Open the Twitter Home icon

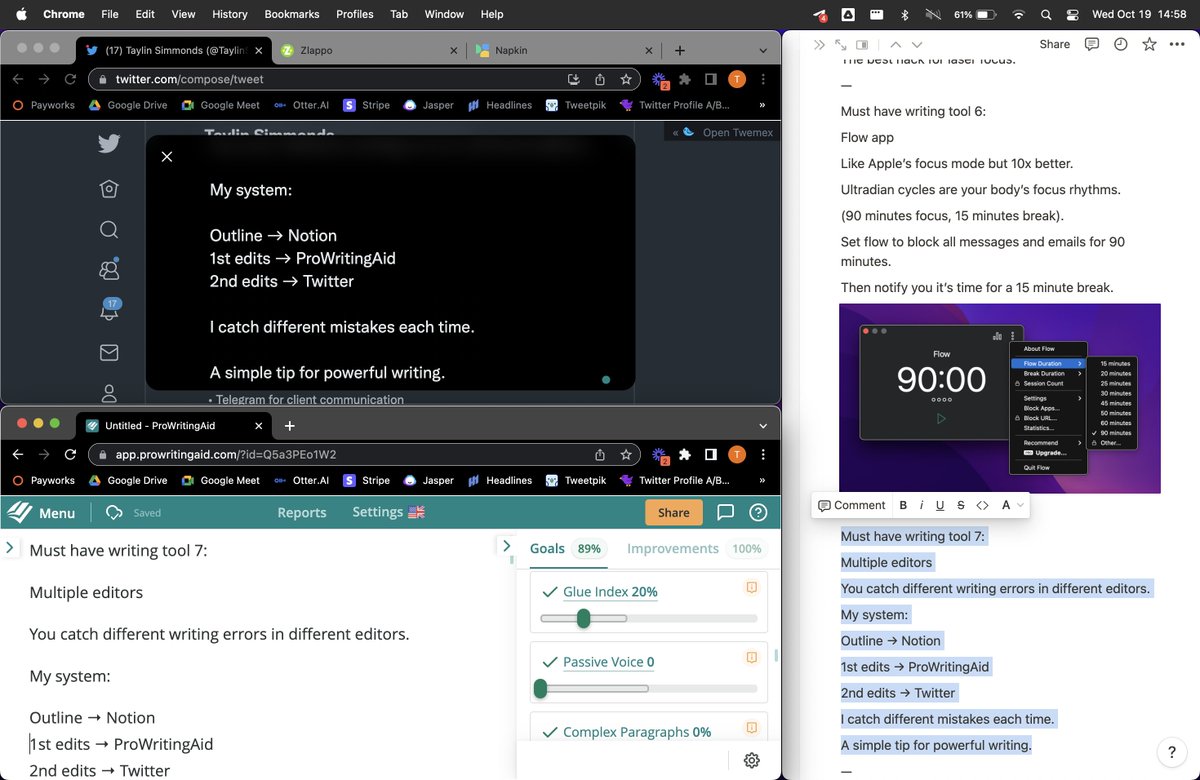[109, 189]
